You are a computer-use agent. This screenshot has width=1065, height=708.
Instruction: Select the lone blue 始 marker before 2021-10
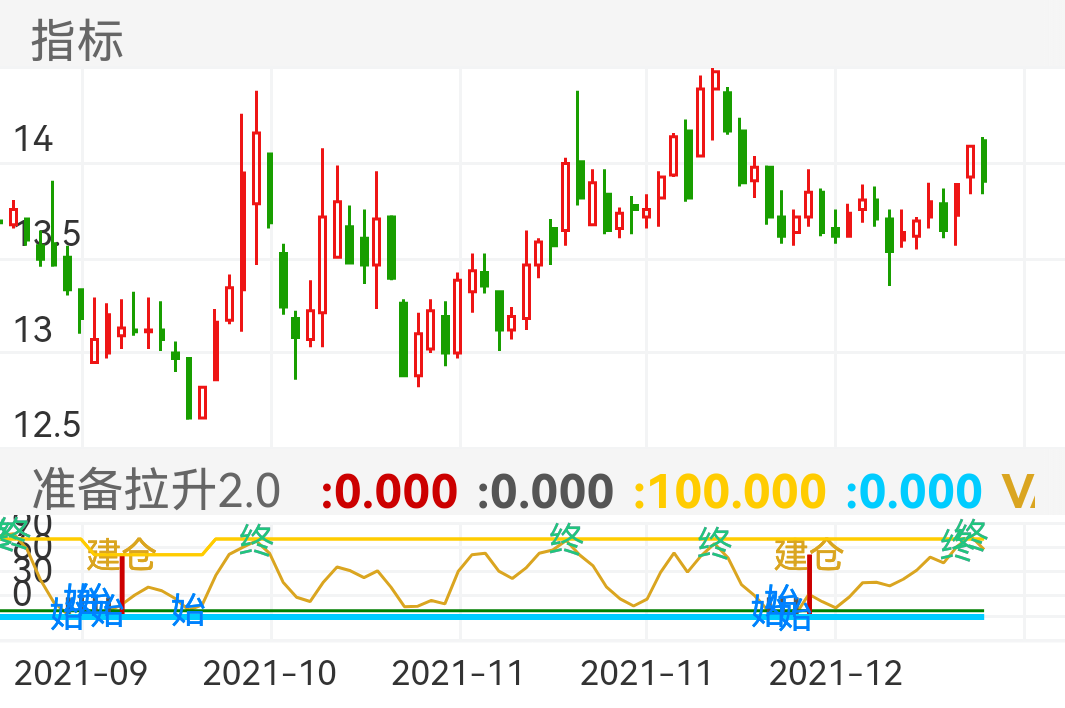click(187, 608)
